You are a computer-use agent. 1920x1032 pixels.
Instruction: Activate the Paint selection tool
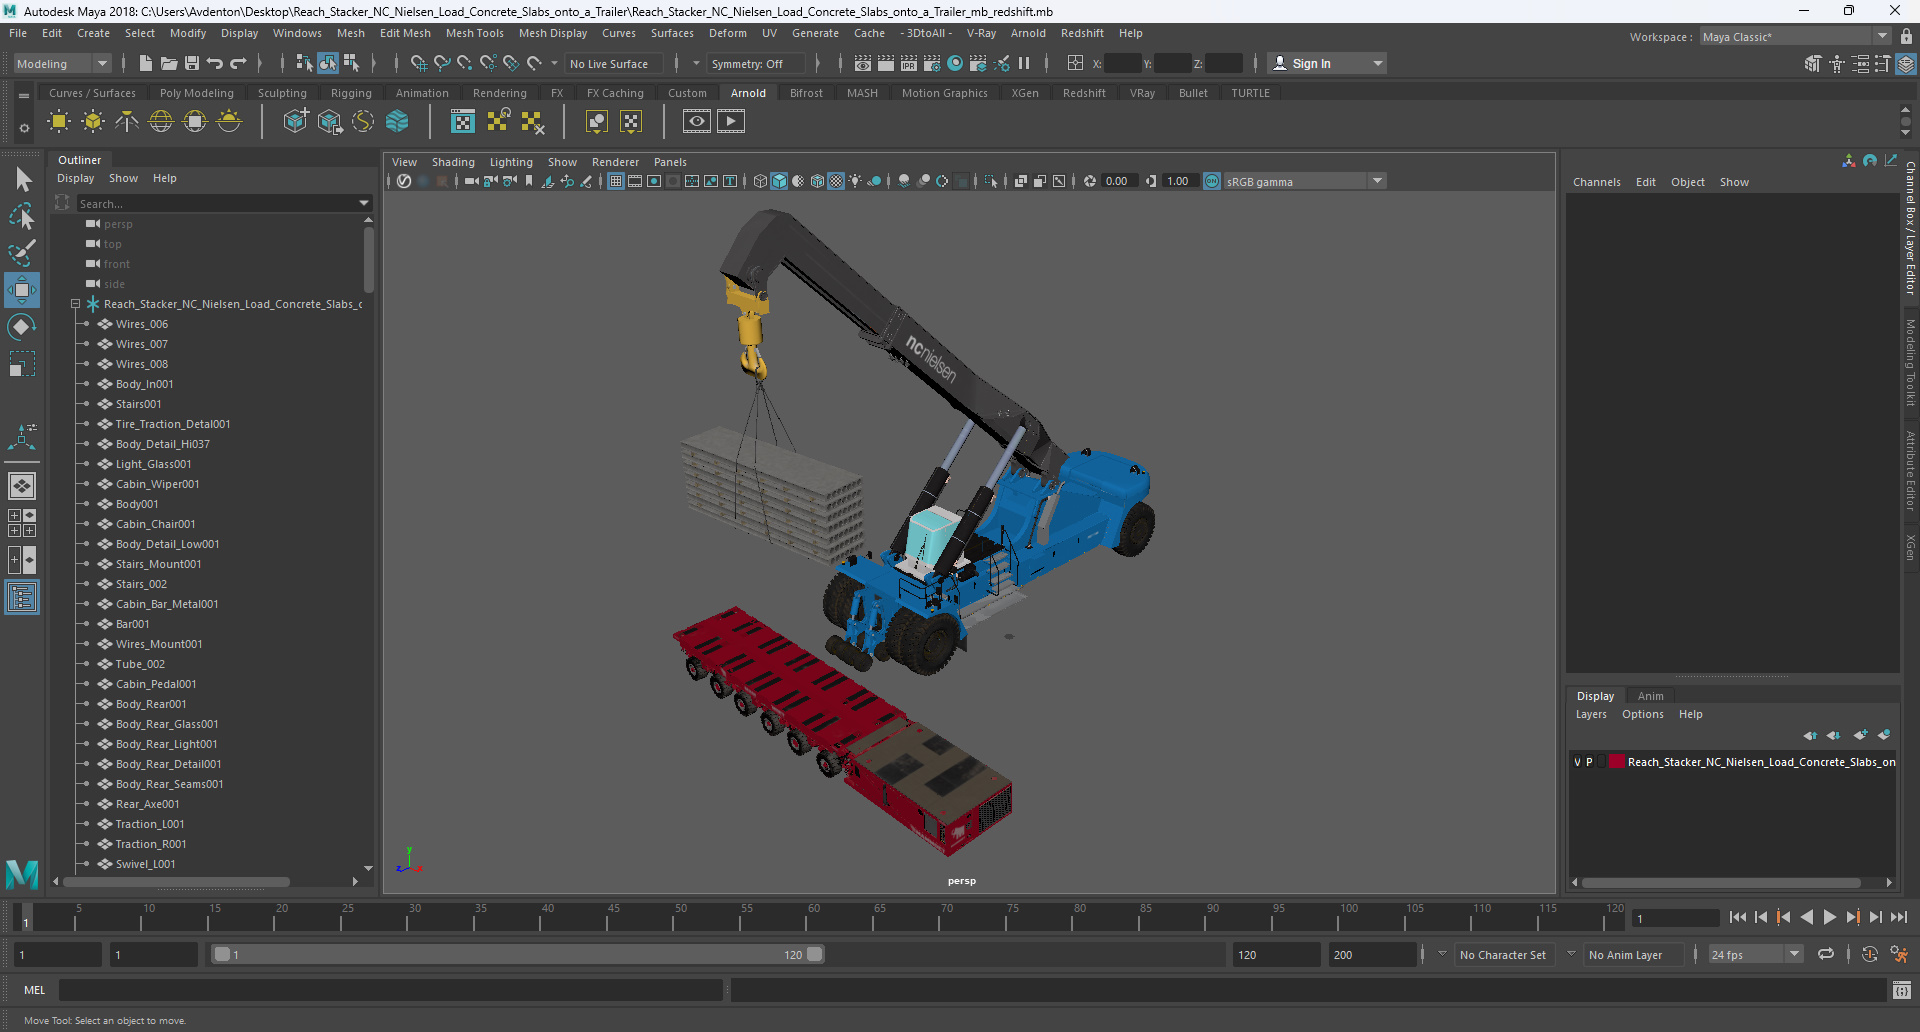tap(22, 253)
